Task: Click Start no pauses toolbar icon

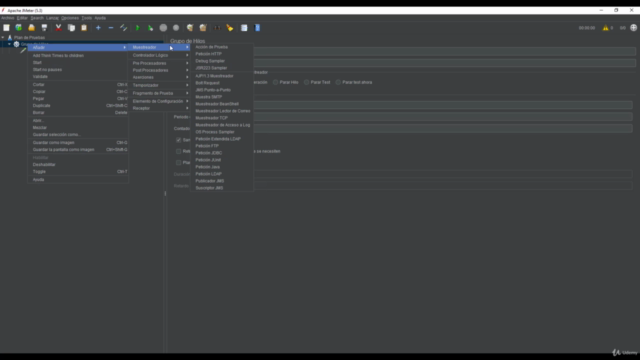Action: pos(150,28)
